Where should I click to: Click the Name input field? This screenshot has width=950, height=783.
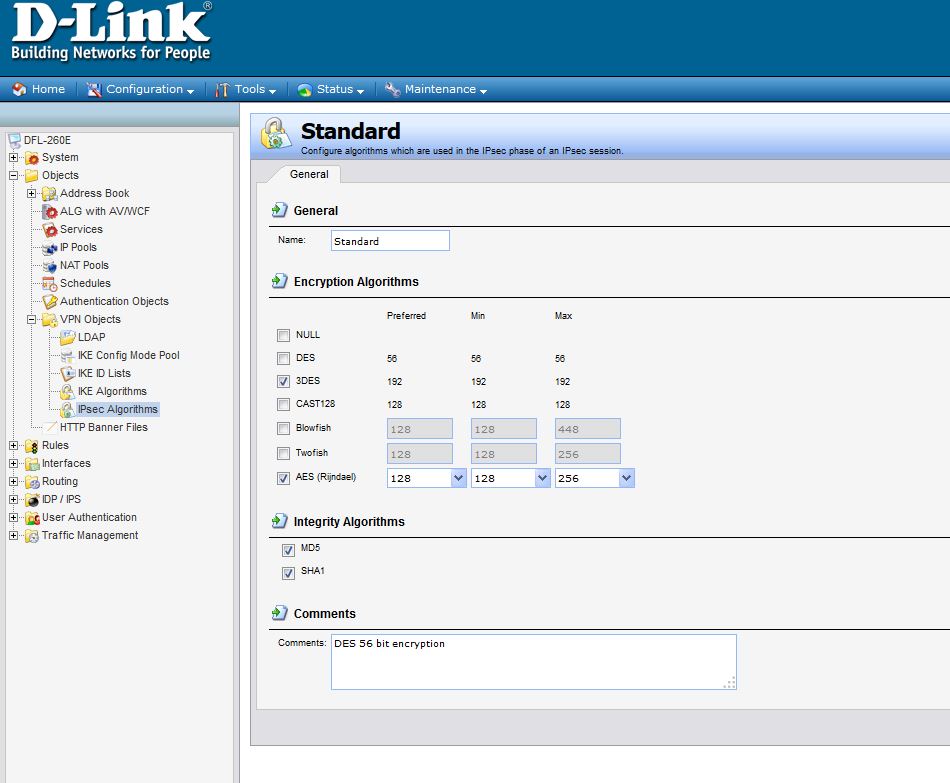coord(390,241)
